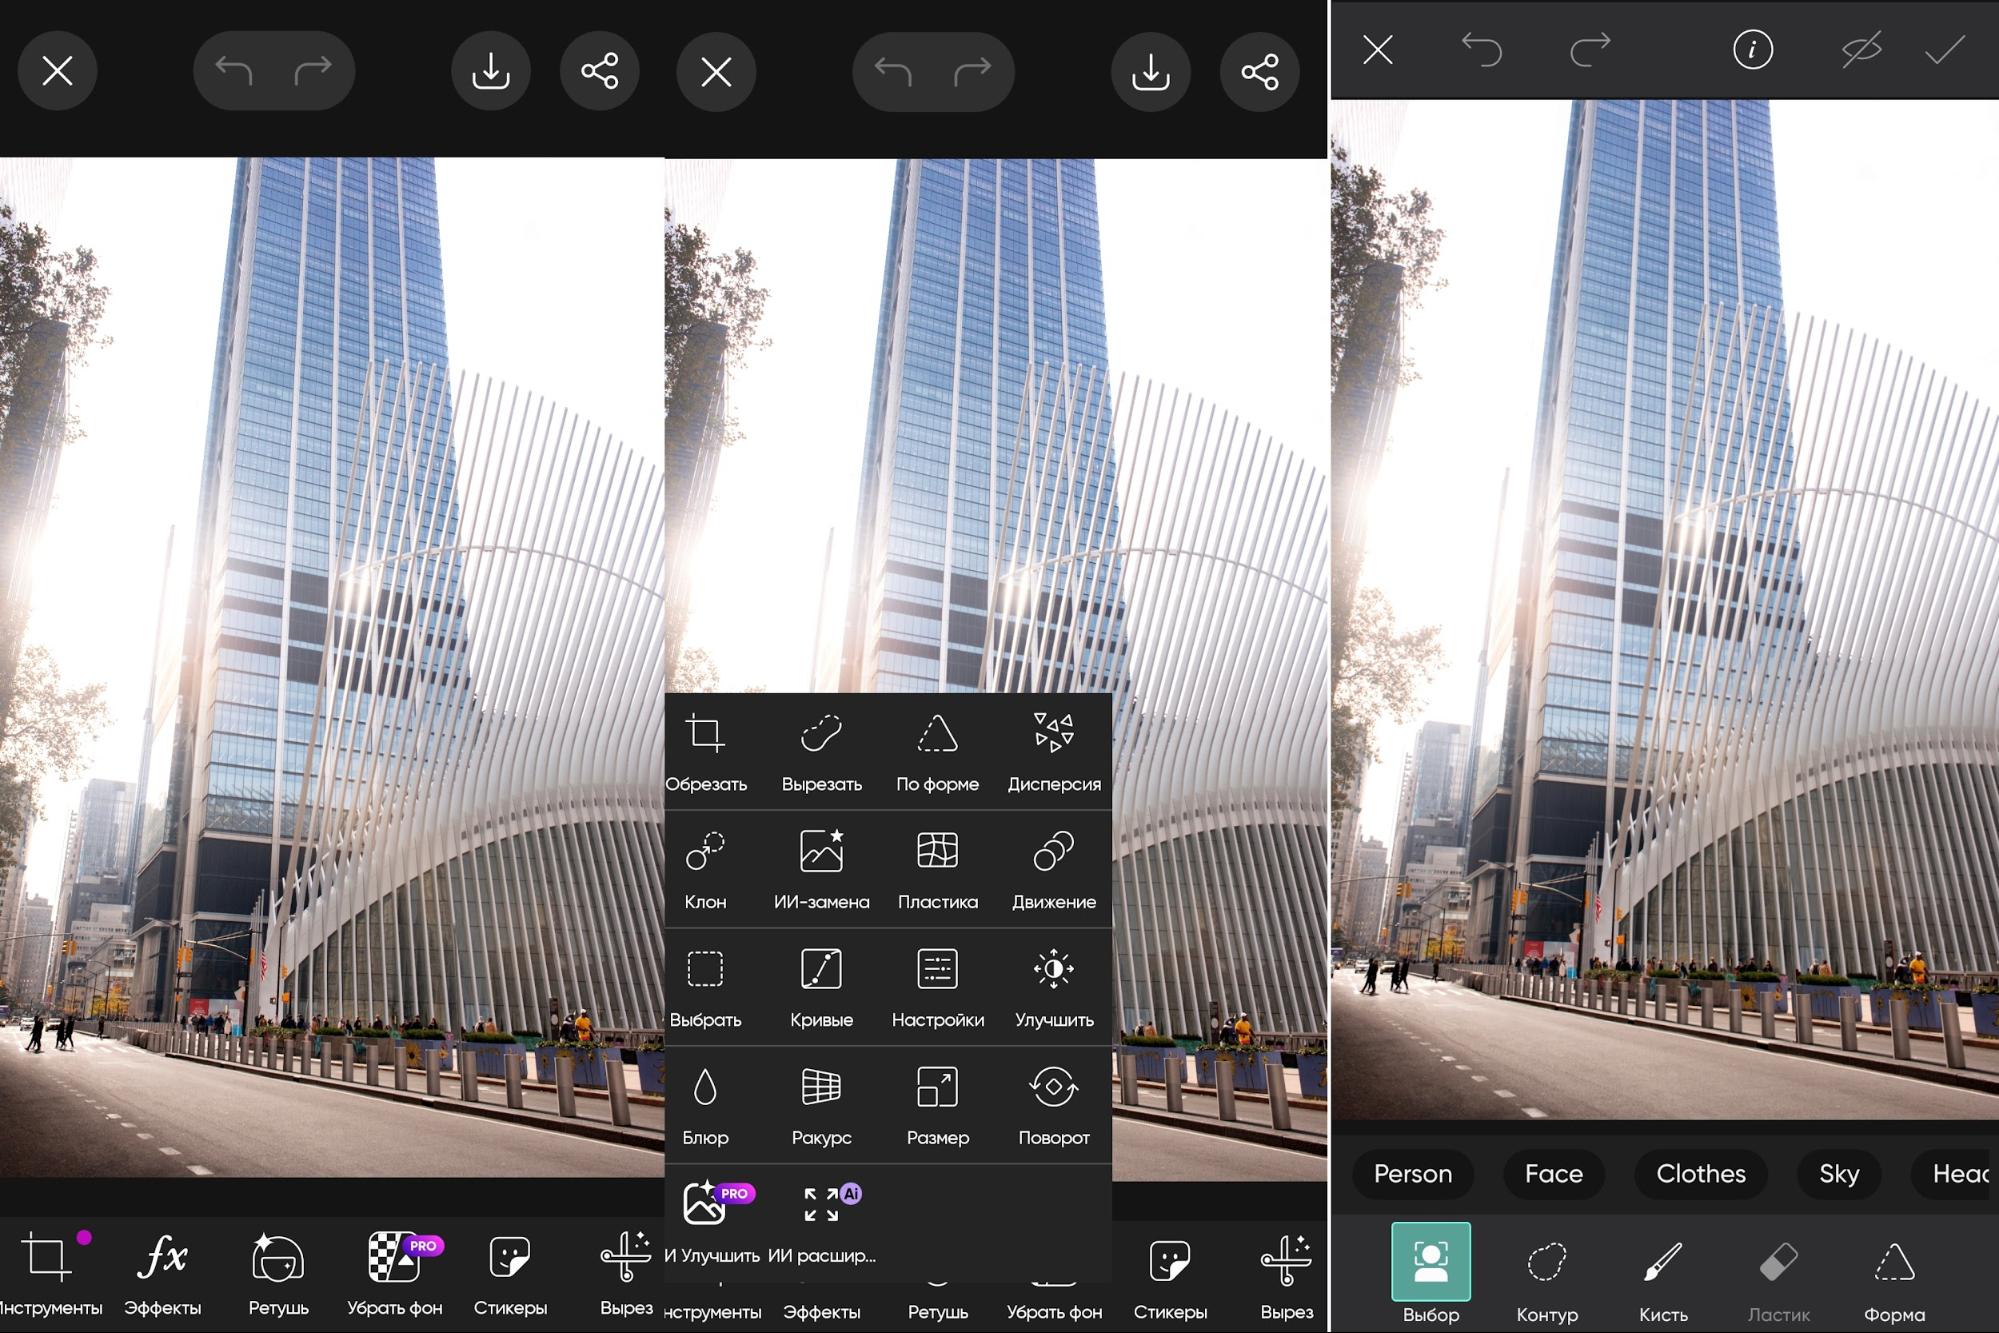Open the Дисперсия dispersion tool
This screenshot has width=1999, height=1333.
(1053, 750)
